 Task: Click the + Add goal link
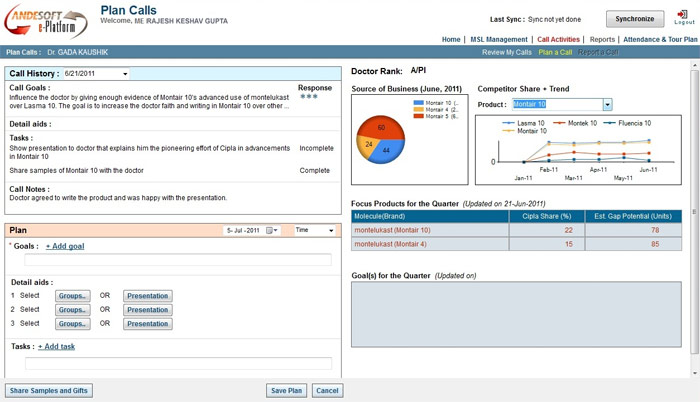pos(65,246)
